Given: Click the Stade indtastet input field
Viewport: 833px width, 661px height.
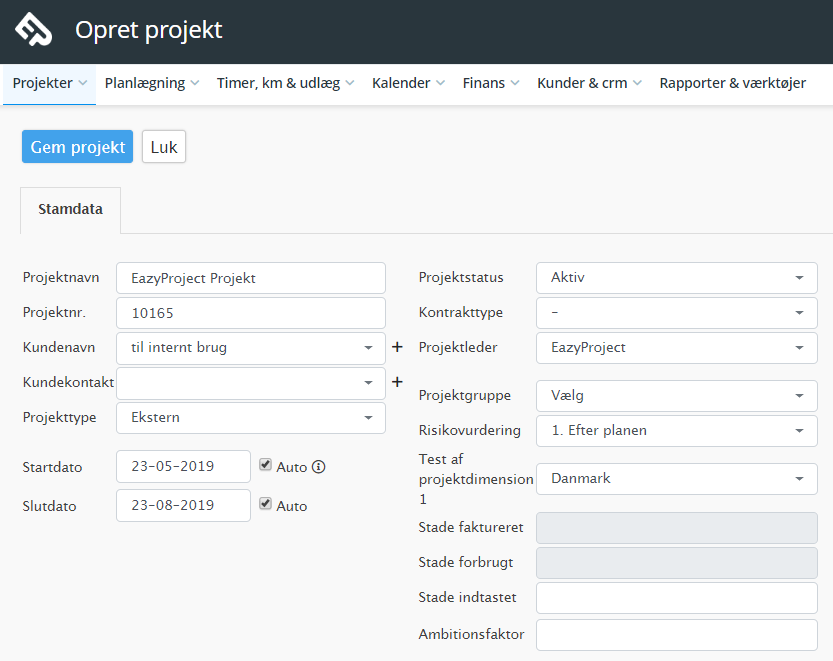Looking at the screenshot, I should click(x=676, y=598).
